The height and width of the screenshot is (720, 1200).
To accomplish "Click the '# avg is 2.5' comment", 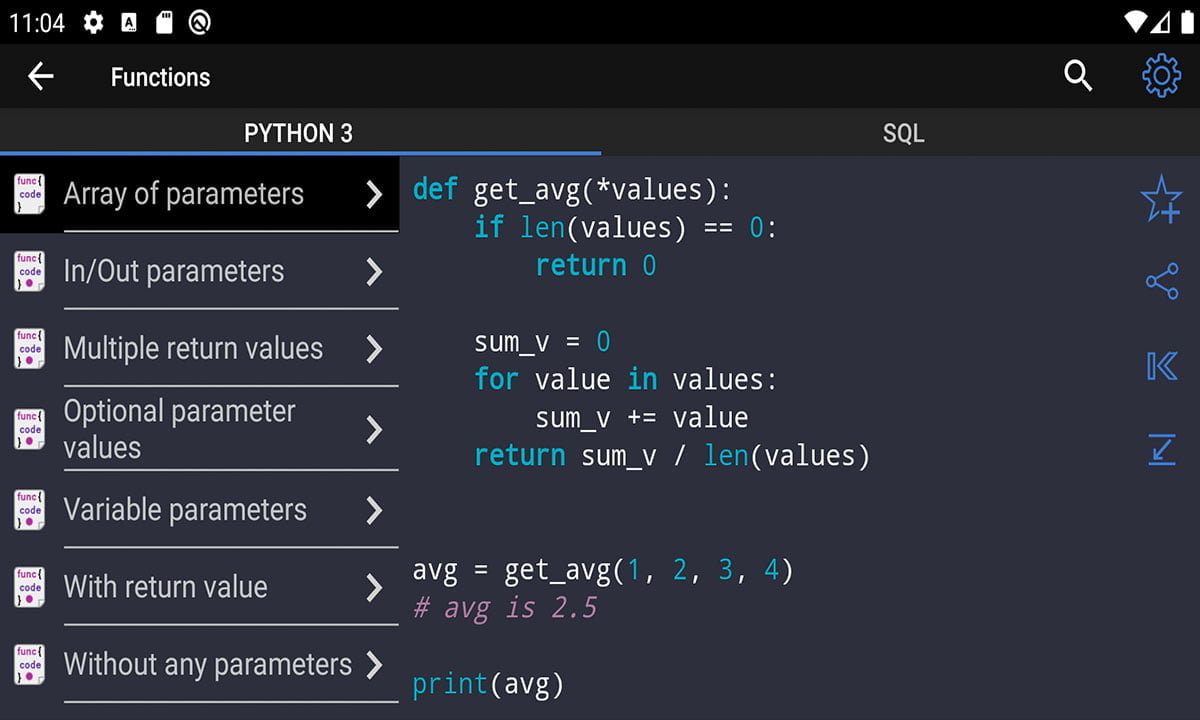I will 505,608.
